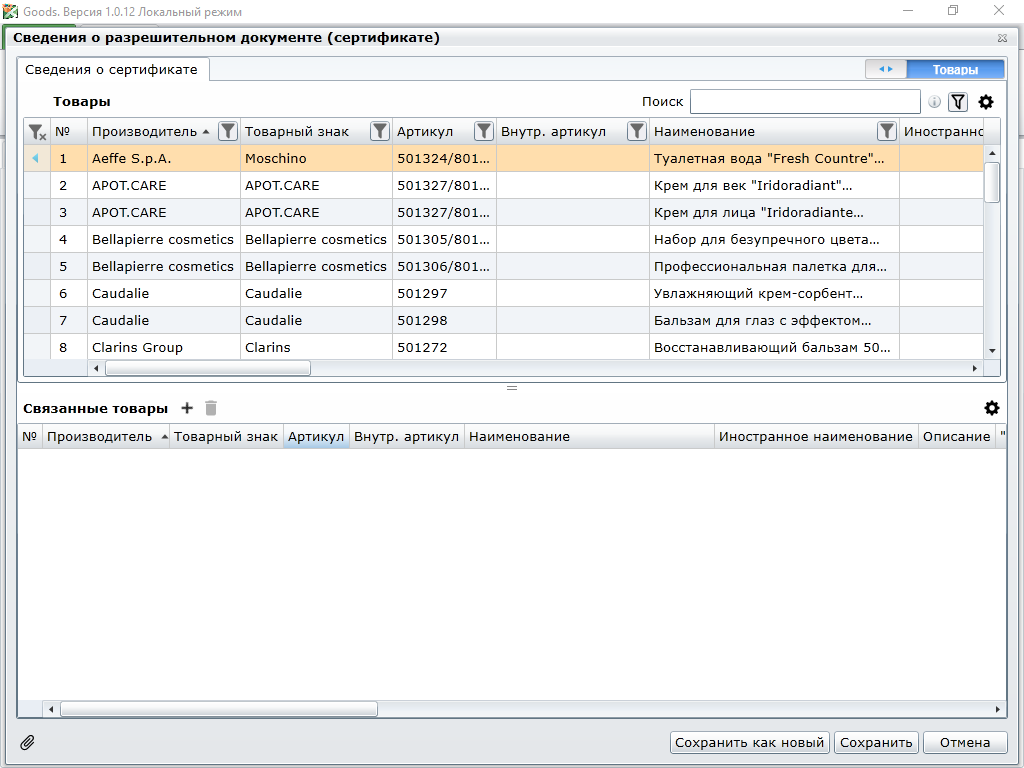Open filter for Внутр. артикул column
Viewport: 1024px width, 768px height.
tap(636, 131)
